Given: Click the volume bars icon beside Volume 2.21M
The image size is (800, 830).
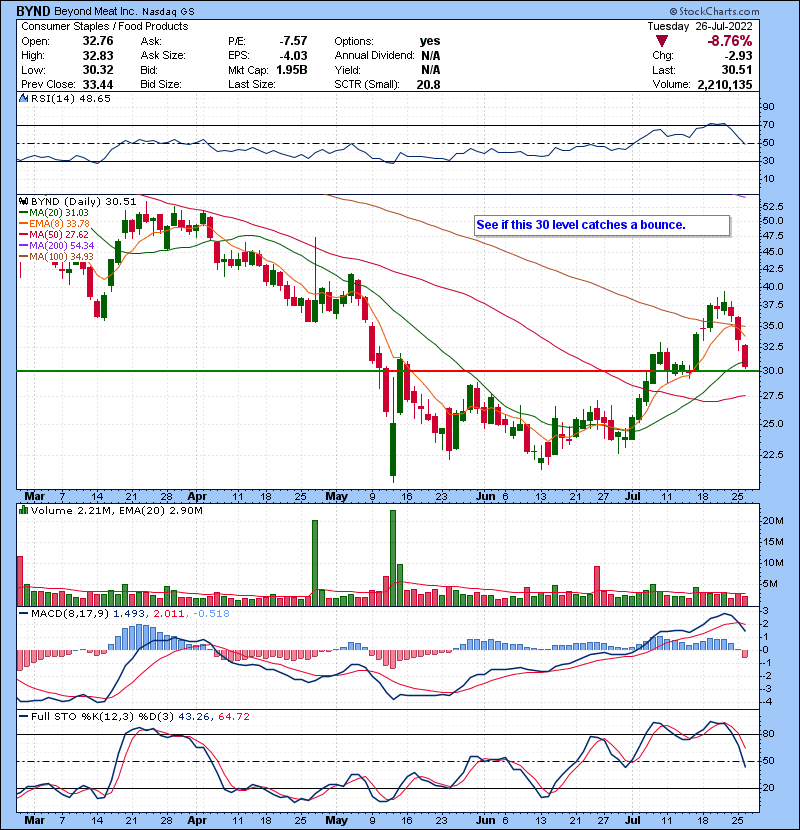Looking at the screenshot, I should pyautogui.click(x=23, y=510).
